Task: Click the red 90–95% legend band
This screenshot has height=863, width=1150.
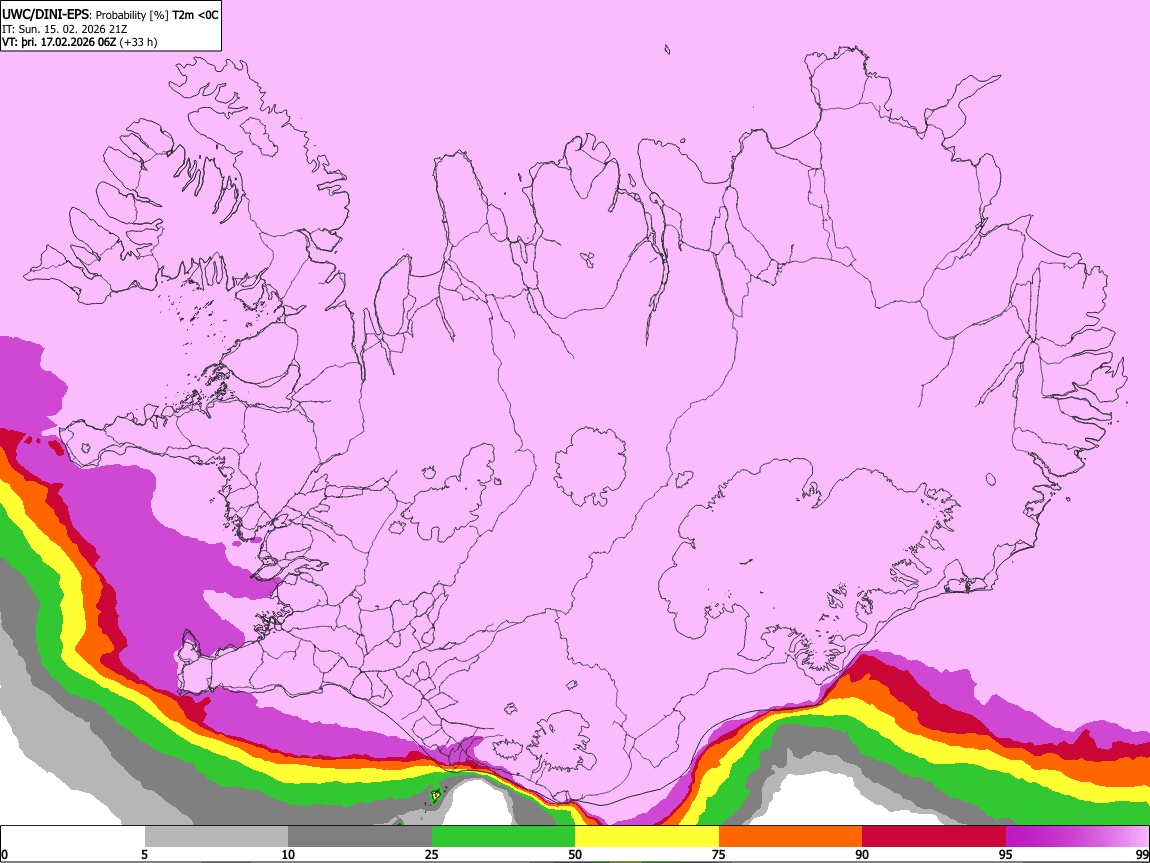Action: click(x=934, y=837)
